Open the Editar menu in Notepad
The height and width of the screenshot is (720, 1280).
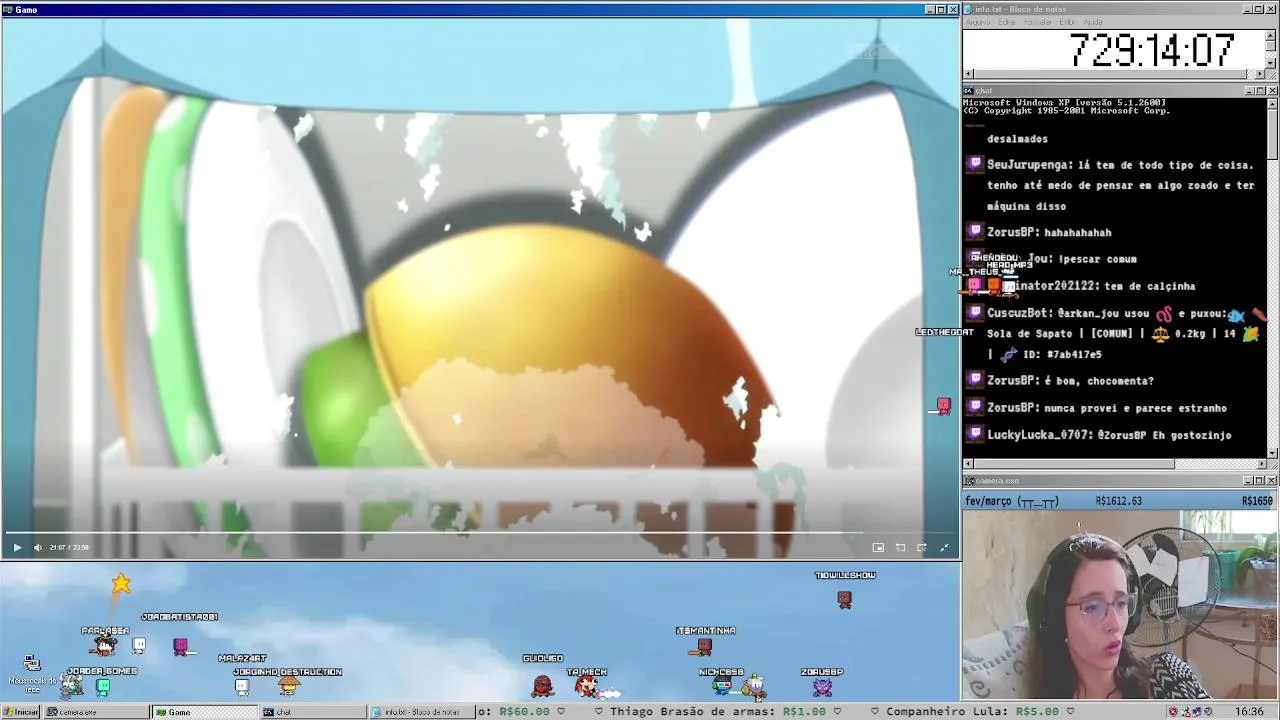click(x=1007, y=22)
